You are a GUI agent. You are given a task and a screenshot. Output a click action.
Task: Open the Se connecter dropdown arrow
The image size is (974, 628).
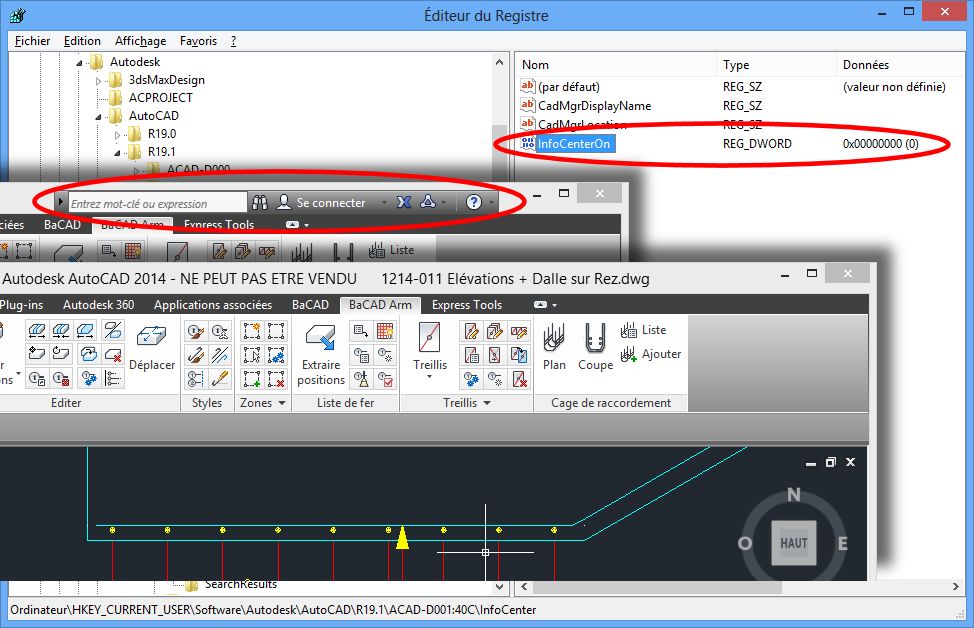pyautogui.click(x=384, y=203)
